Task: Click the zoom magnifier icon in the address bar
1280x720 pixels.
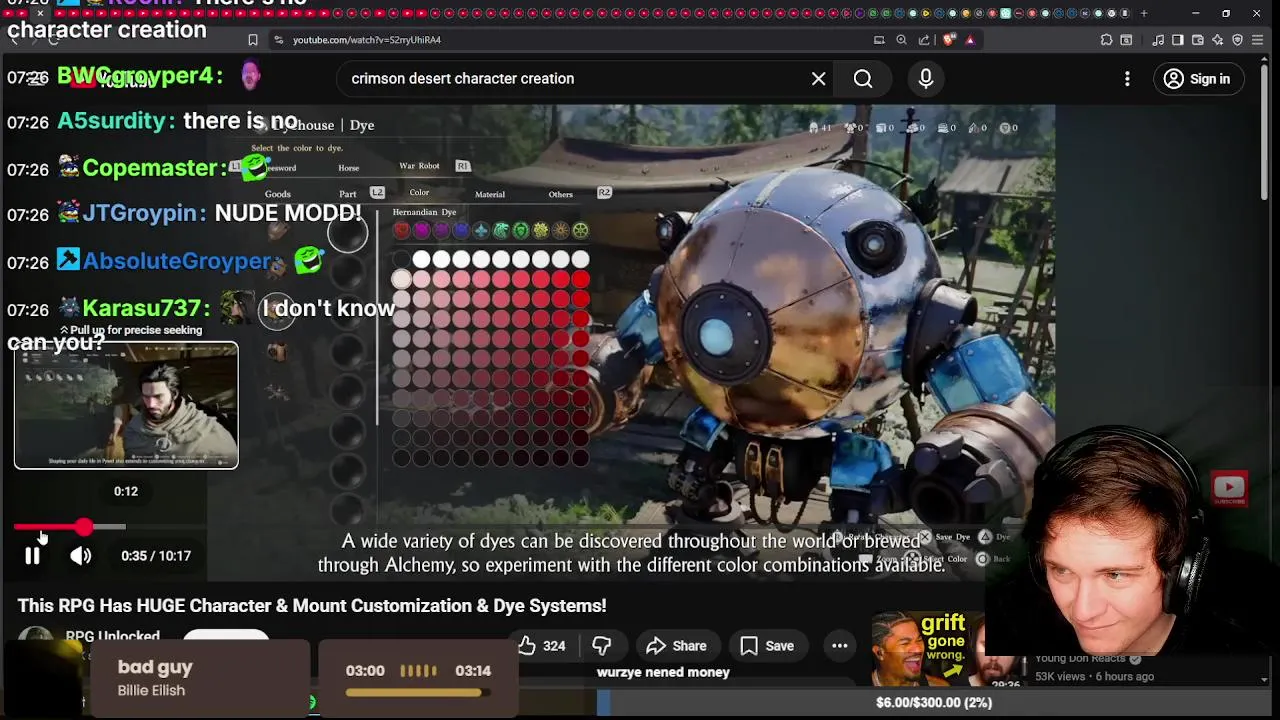Action: (x=901, y=40)
